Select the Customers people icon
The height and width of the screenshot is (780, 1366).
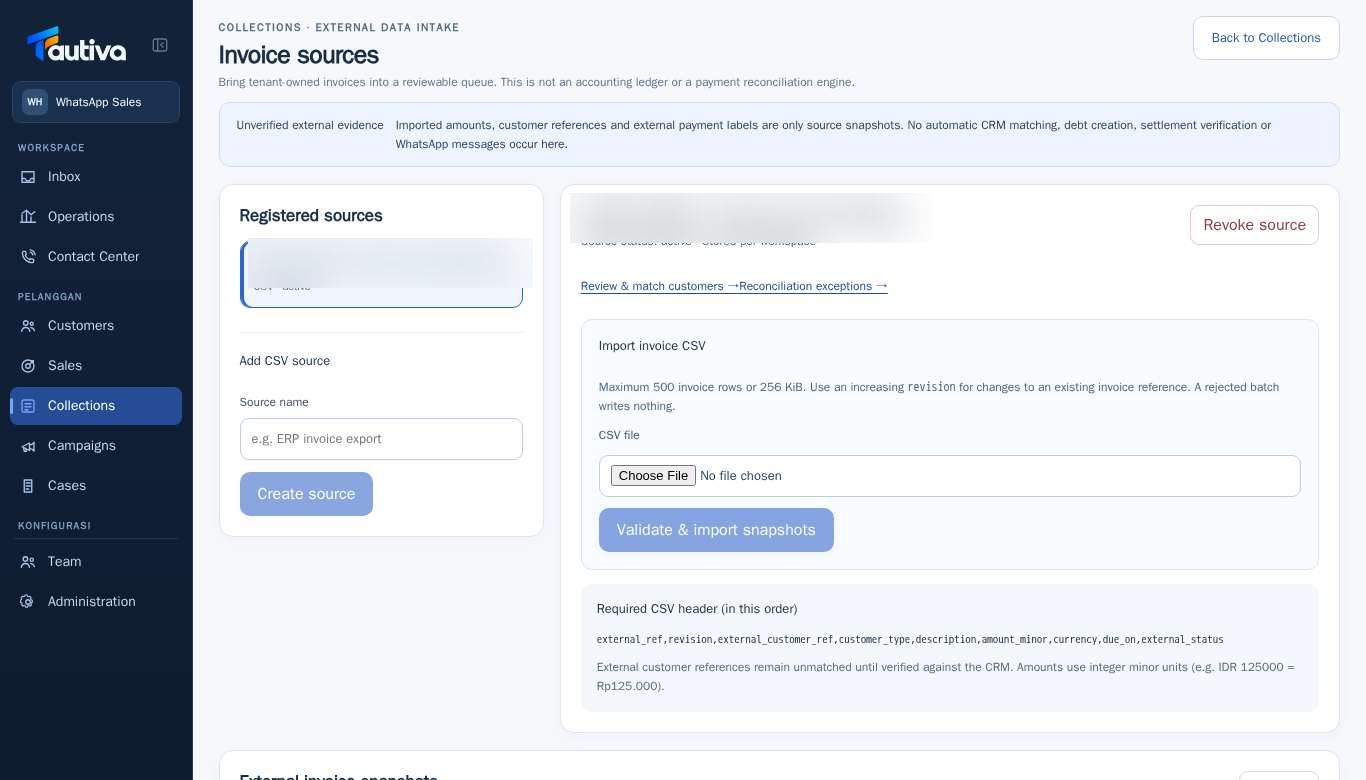coord(28,326)
